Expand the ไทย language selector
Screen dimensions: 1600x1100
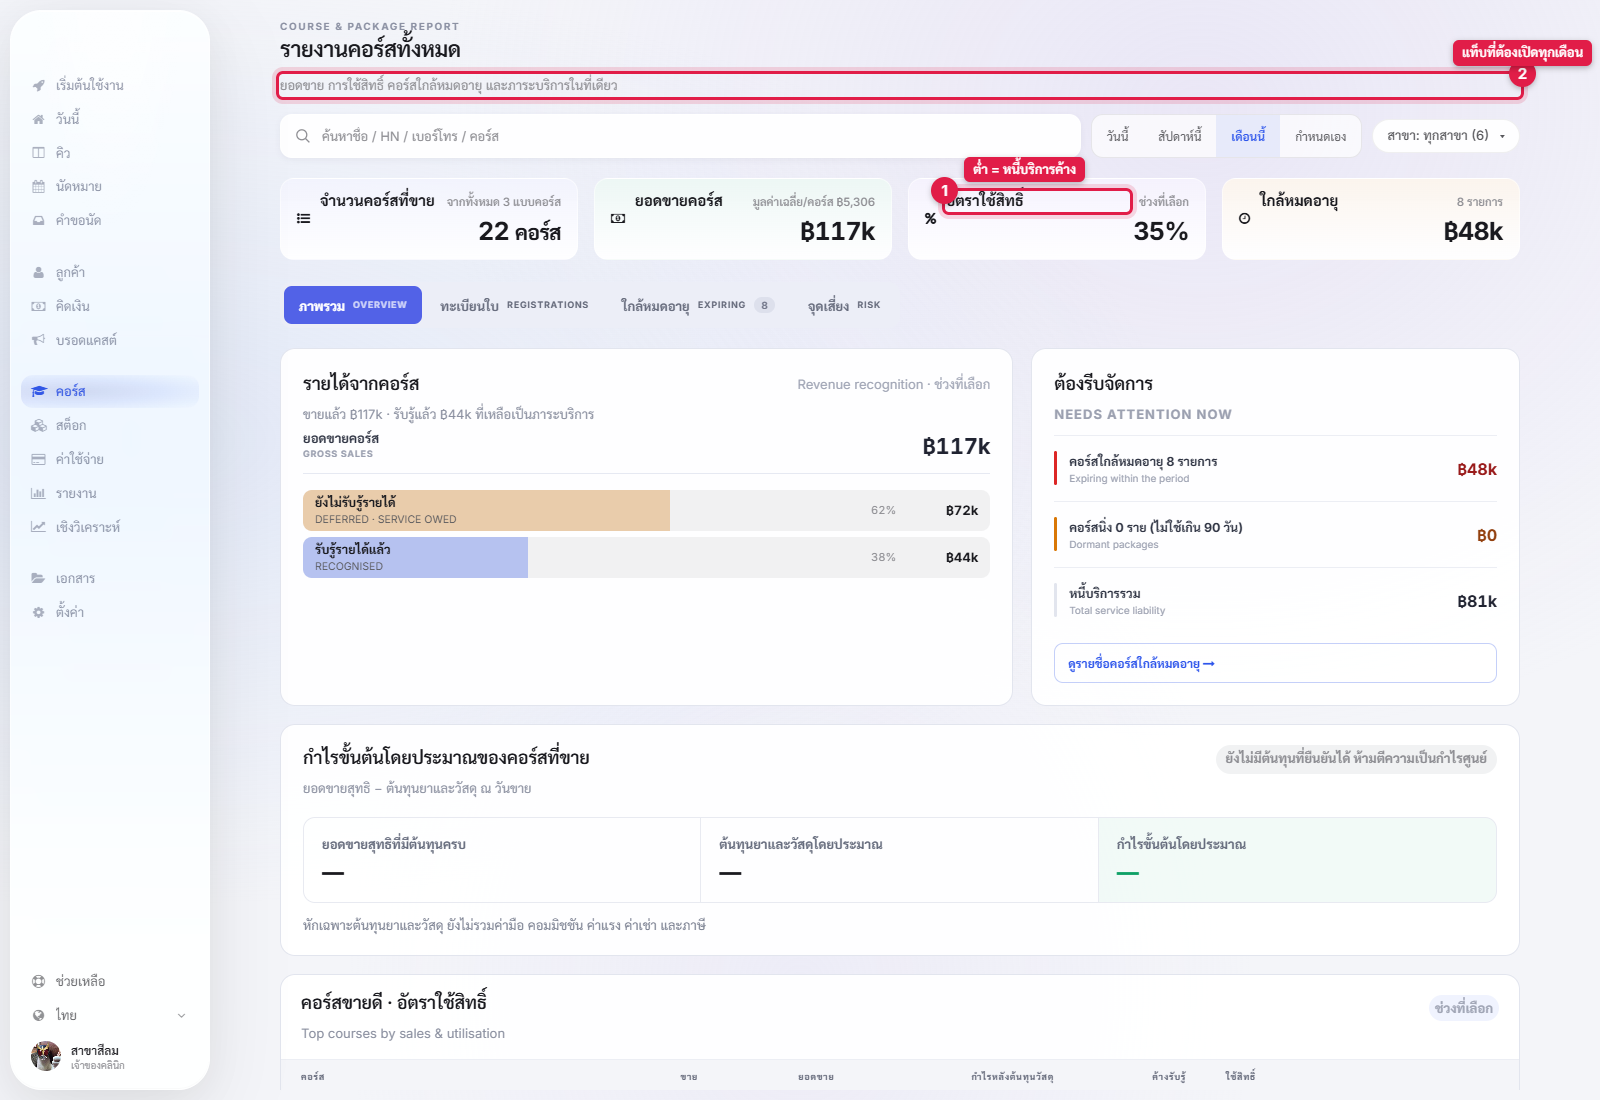(110, 1016)
